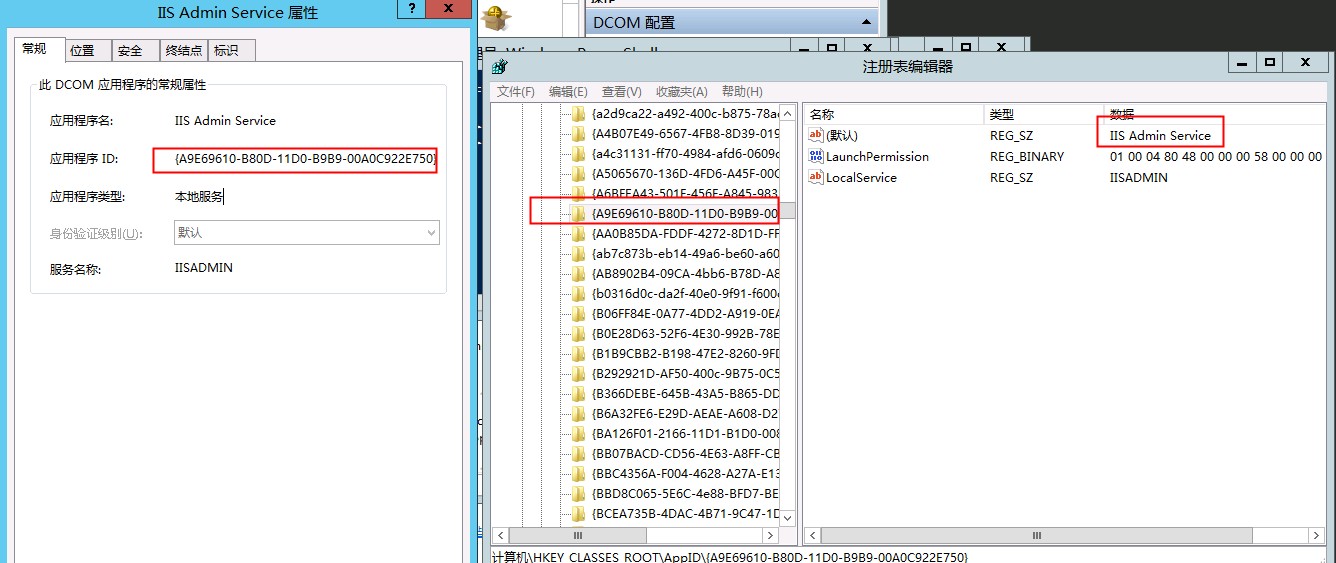Switch to the 安全 tab
This screenshot has width=1336, height=563.
(130, 51)
